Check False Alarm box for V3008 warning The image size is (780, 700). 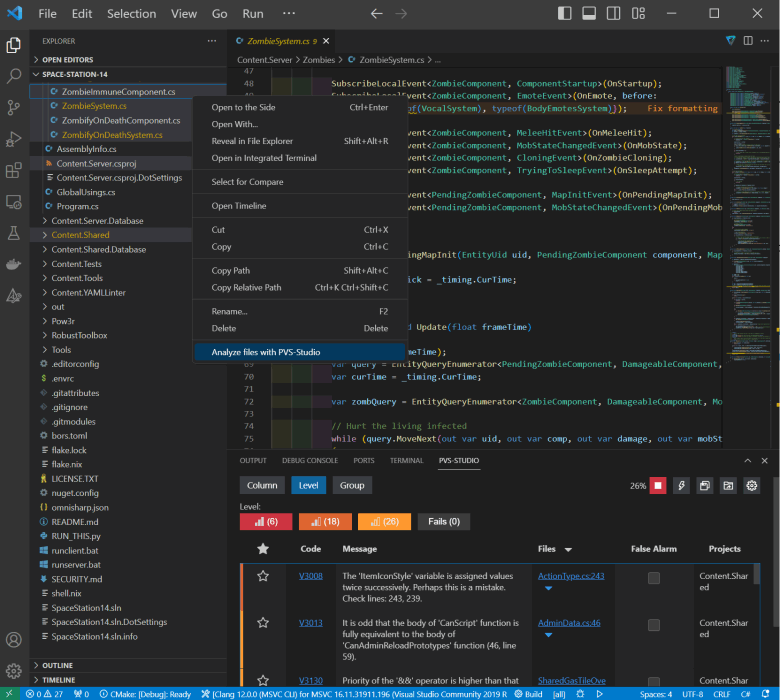(653, 578)
